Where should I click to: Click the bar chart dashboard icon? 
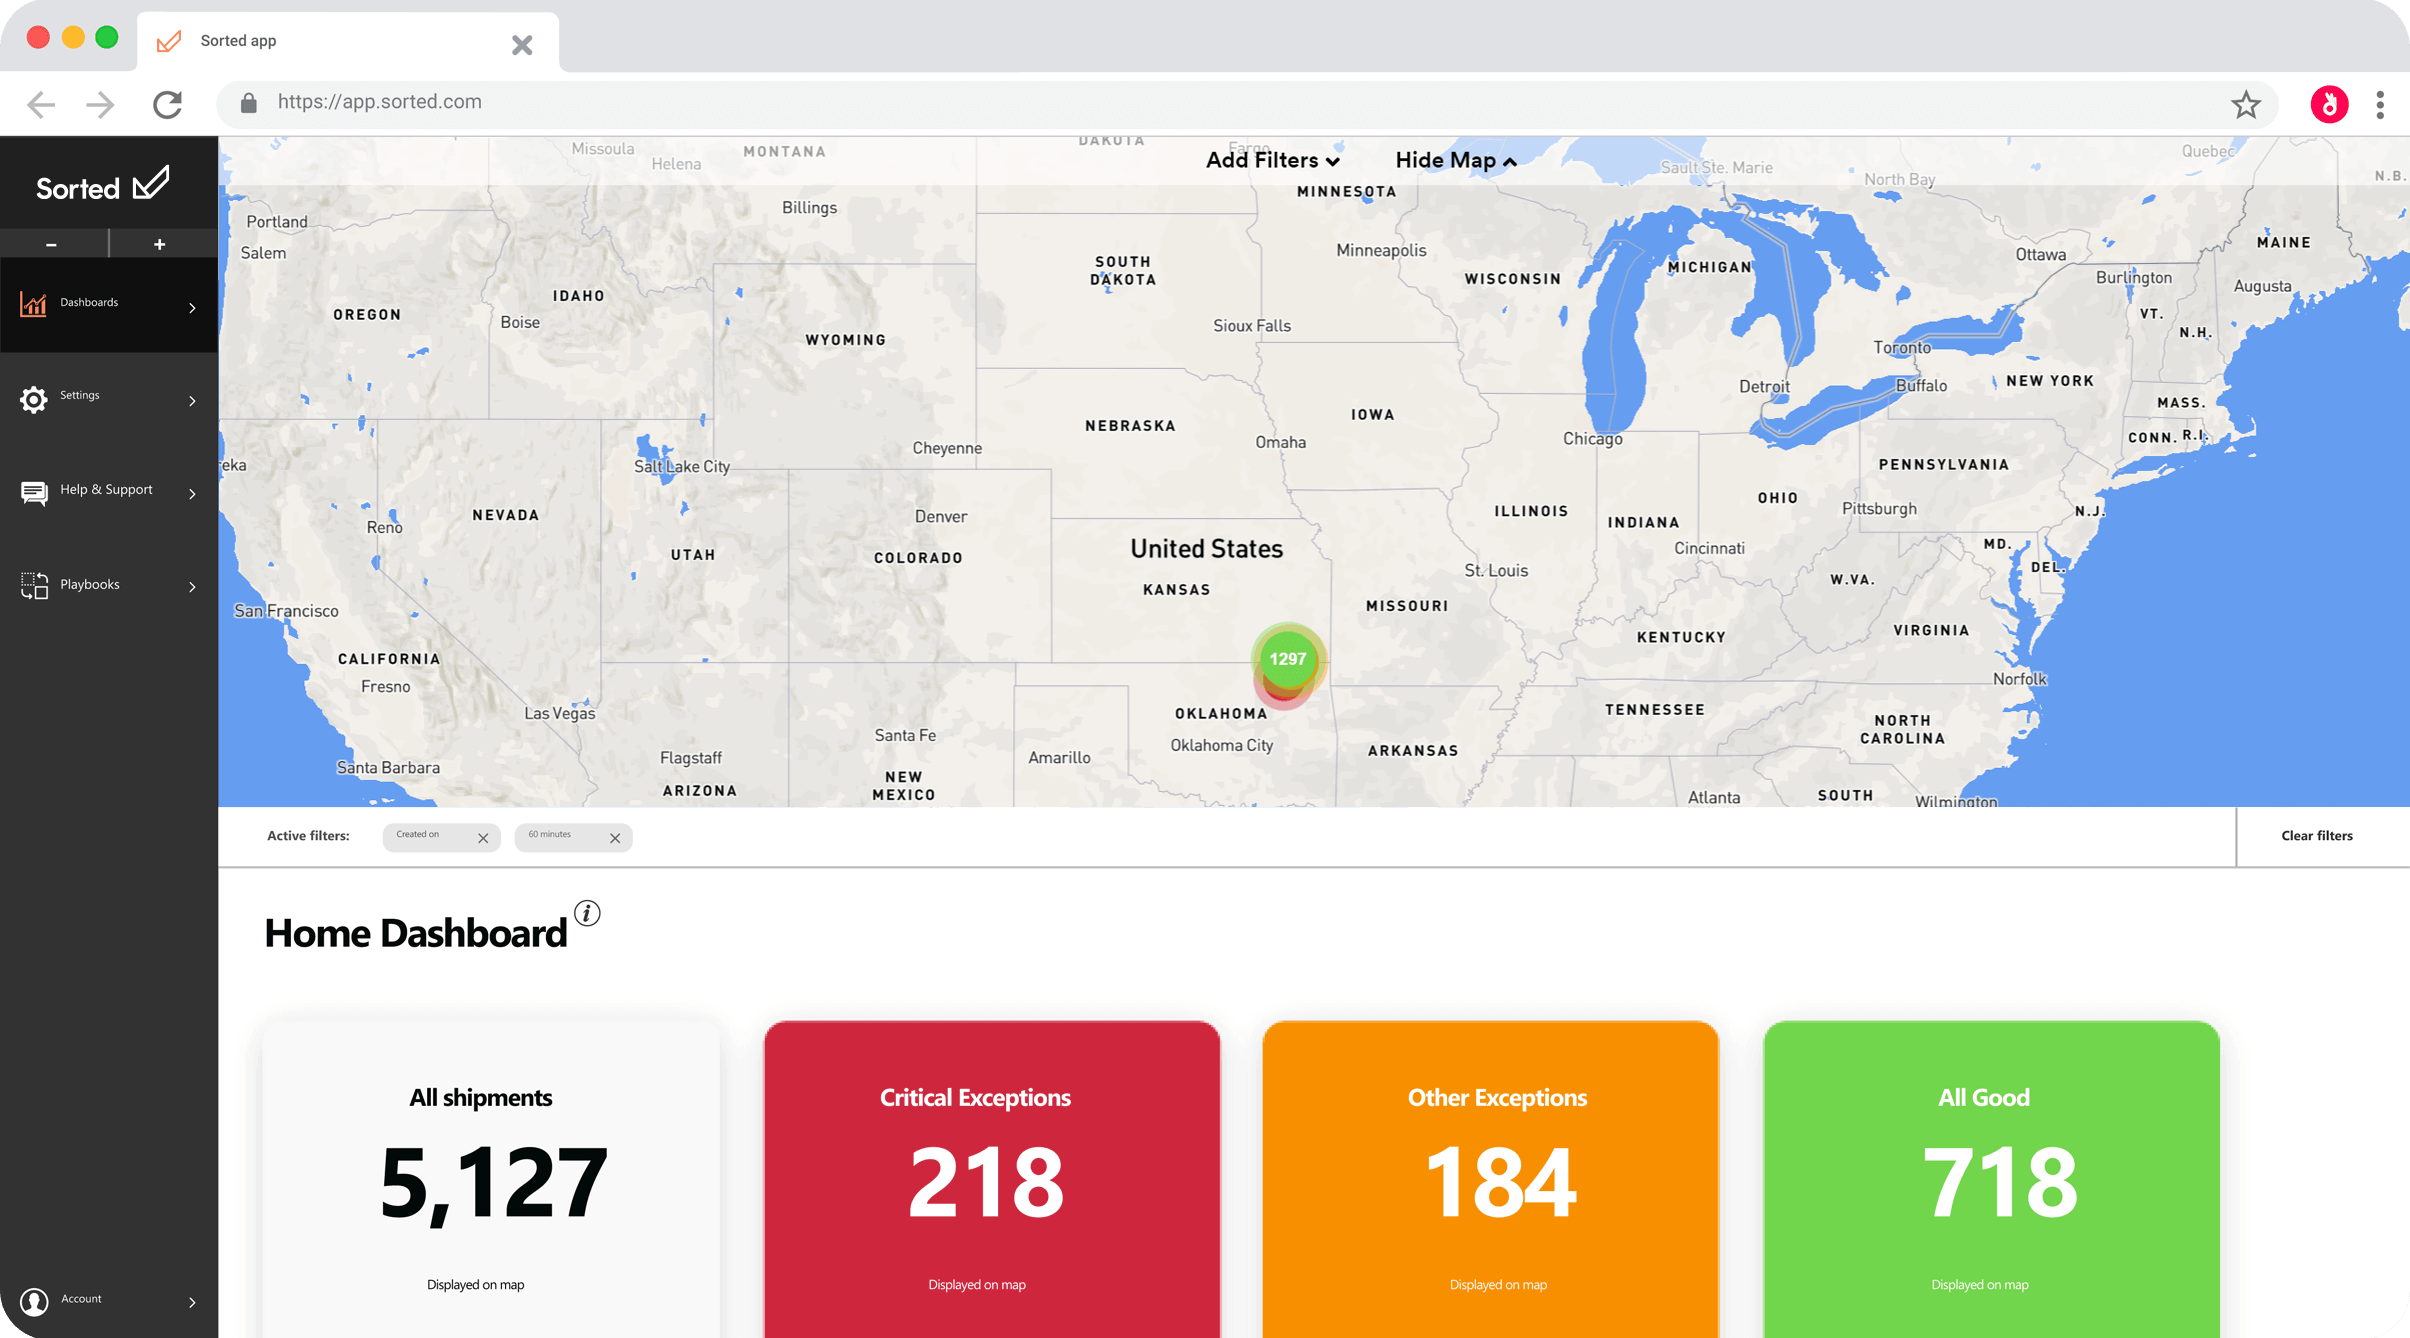pos(31,302)
